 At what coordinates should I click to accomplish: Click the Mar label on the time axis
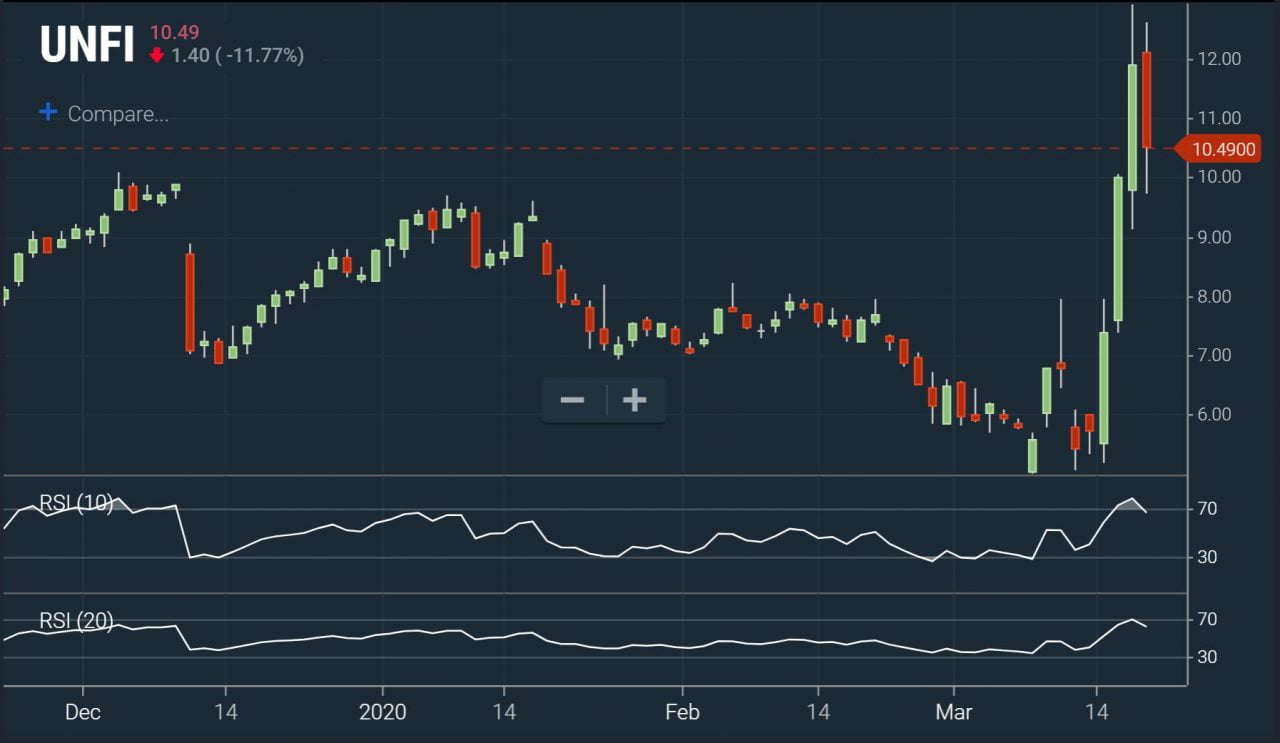pos(955,712)
